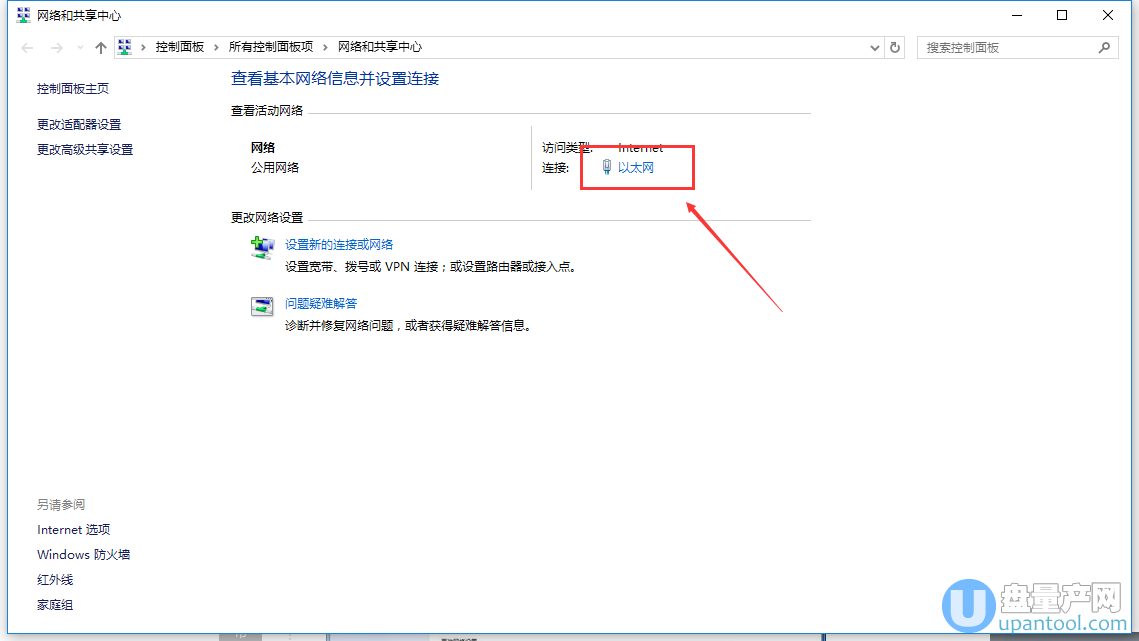The image size is (1139, 641).
Task: Click the search magnifier icon
Action: (1104, 46)
